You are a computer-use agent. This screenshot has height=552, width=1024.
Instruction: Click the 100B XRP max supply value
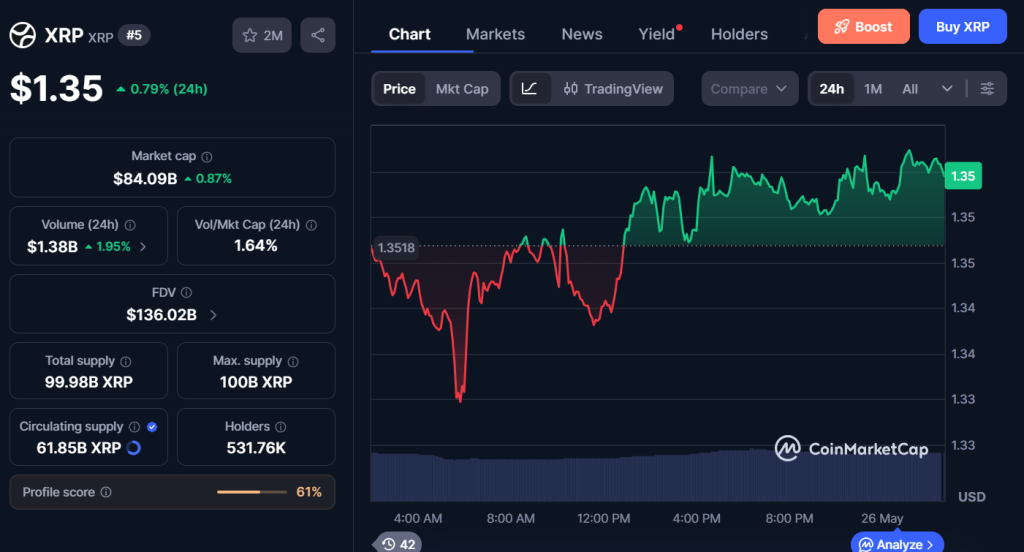pos(256,382)
